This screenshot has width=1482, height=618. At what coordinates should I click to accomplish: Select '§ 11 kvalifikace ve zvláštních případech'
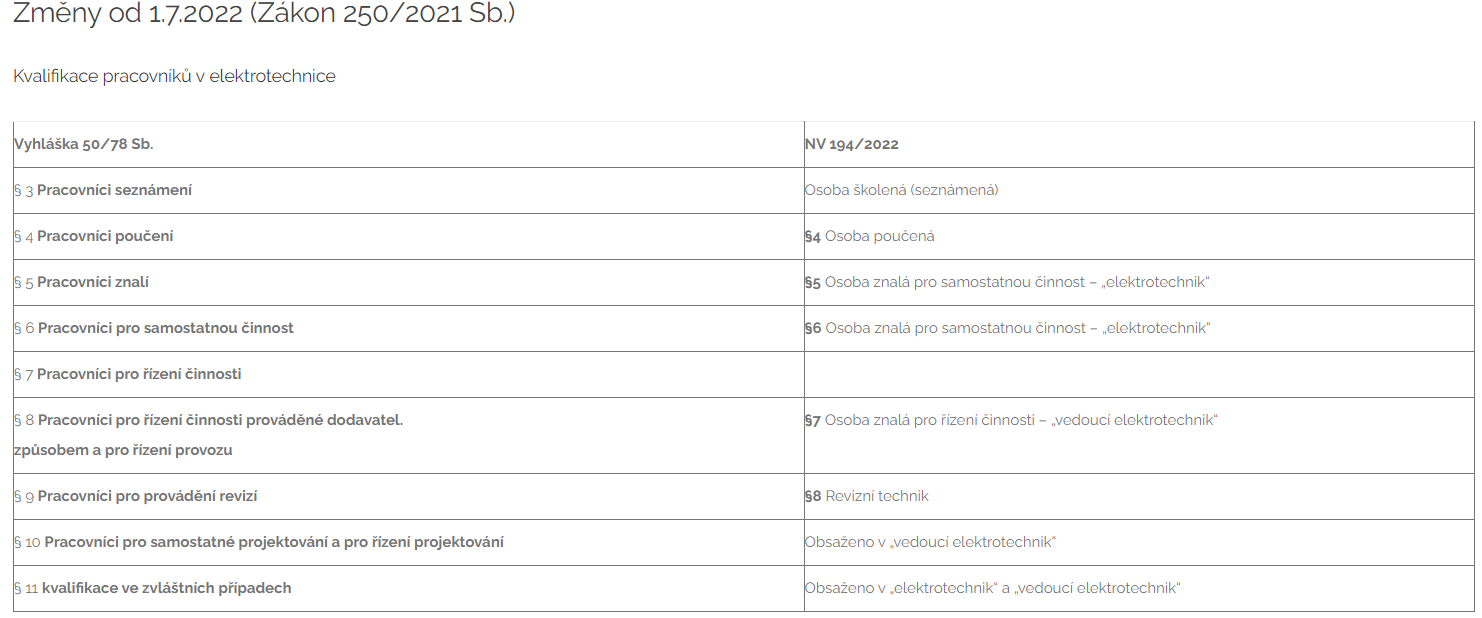[153, 588]
